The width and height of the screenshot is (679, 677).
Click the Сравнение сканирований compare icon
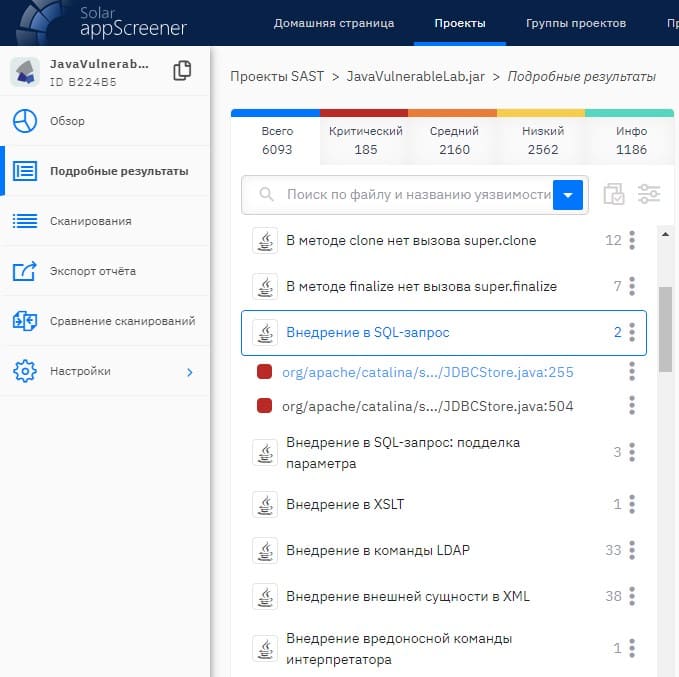pos(25,321)
